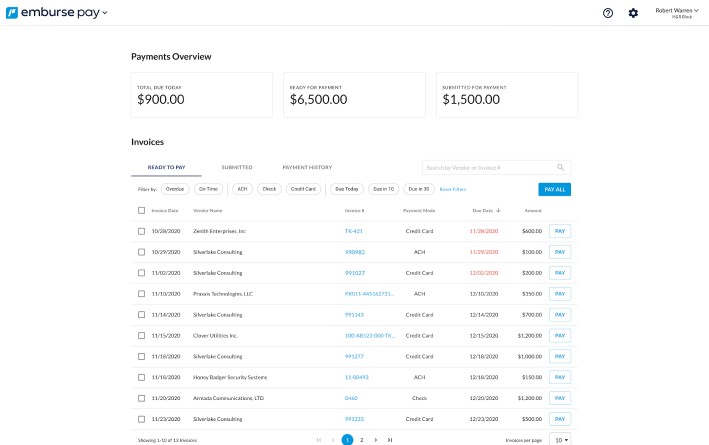The height and width of the screenshot is (445, 709).
Task: Jump to the last page arrow
Action: (390, 440)
